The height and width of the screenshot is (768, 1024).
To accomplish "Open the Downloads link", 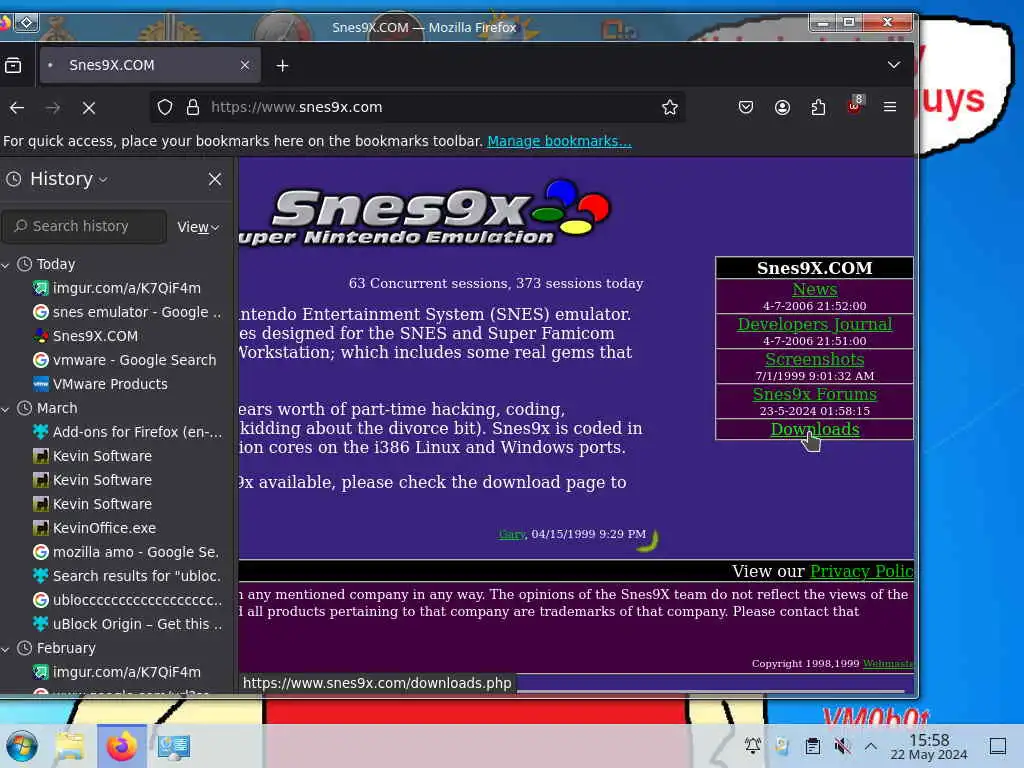I will point(814,430).
